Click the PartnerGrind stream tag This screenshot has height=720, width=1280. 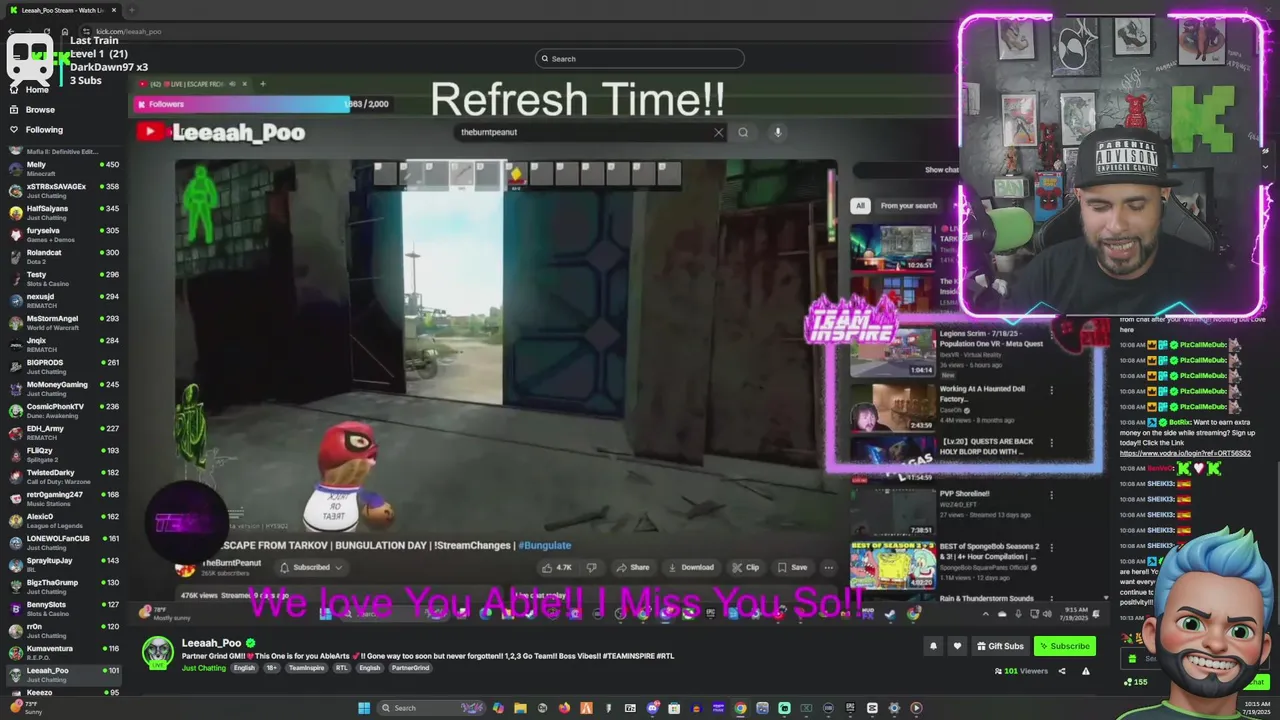click(x=410, y=668)
